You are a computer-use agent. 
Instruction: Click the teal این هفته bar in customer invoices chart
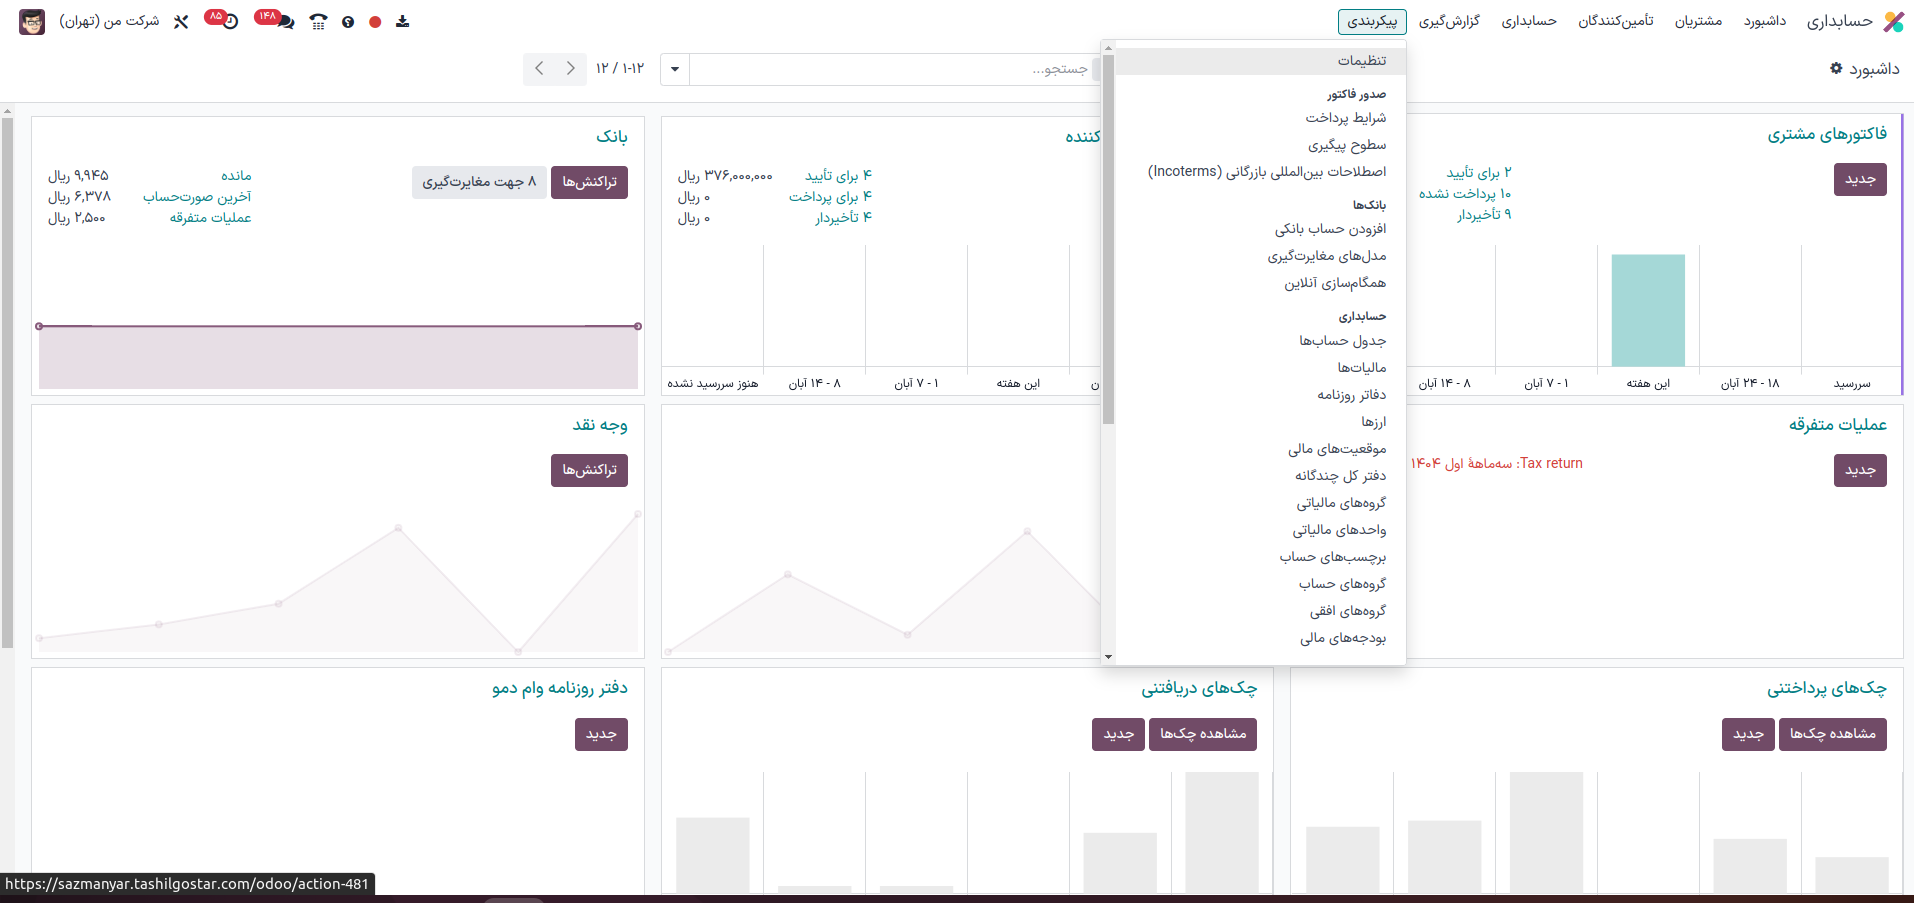click(x=1648, y=310)
